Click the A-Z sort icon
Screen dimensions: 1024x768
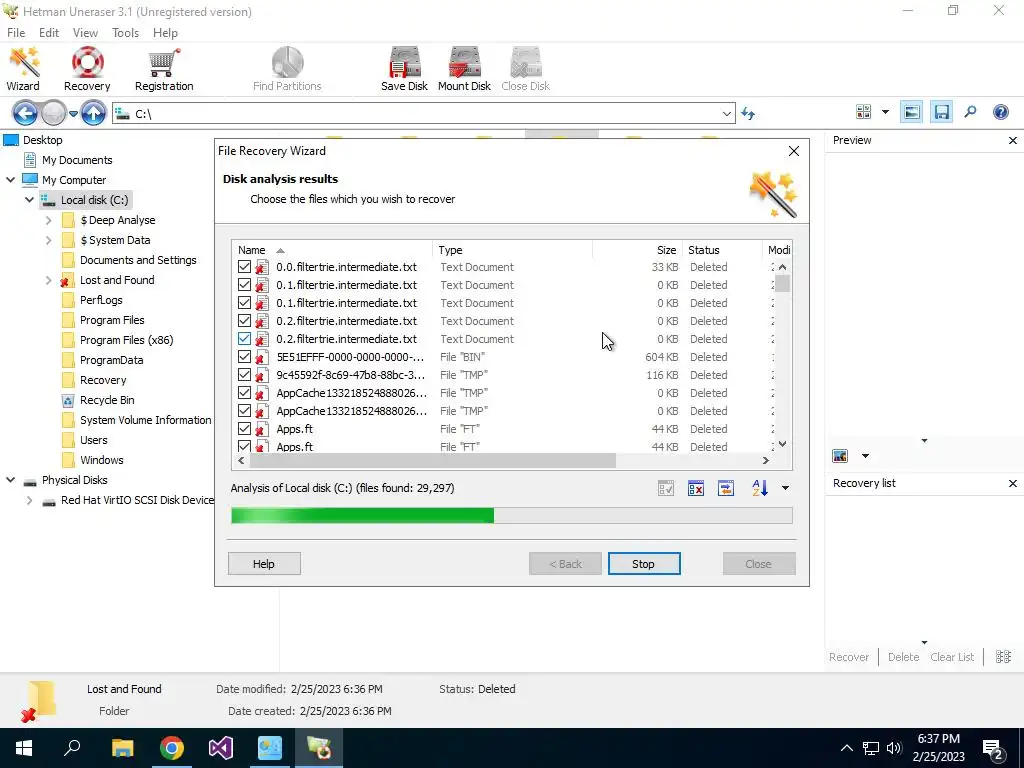760,488
